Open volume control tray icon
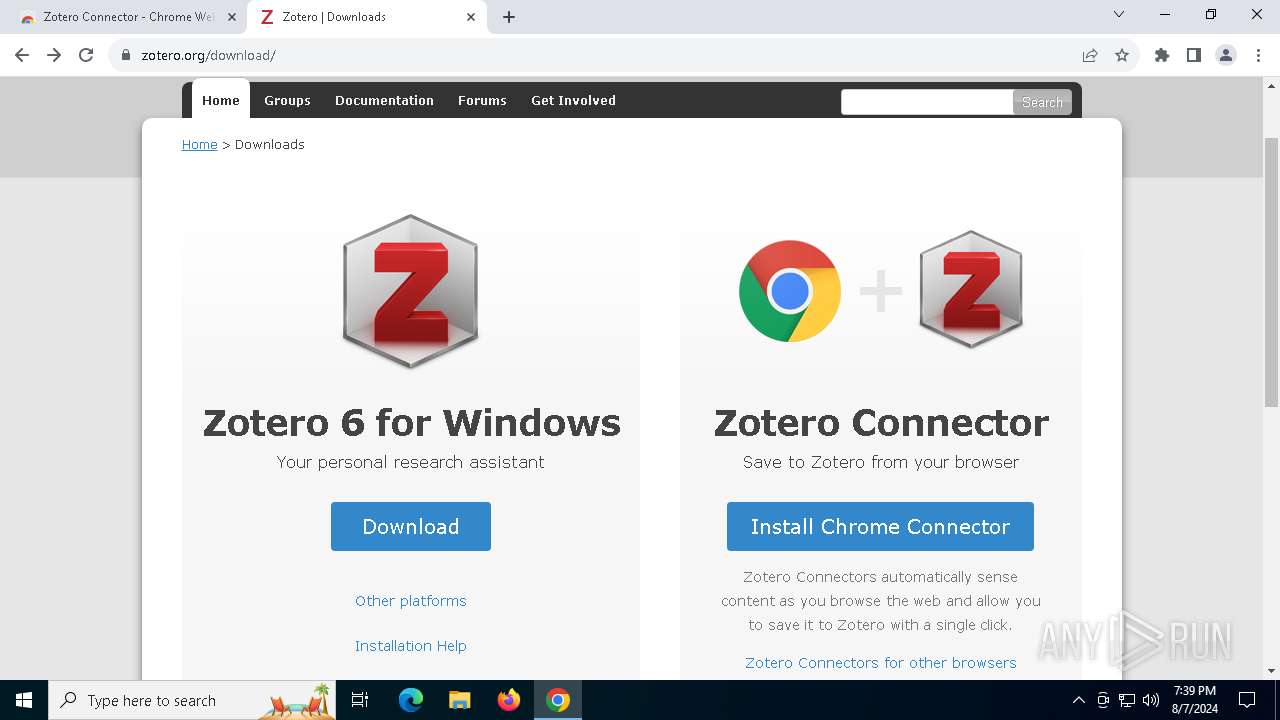Screen dimensions: 1280x720 1151,700
